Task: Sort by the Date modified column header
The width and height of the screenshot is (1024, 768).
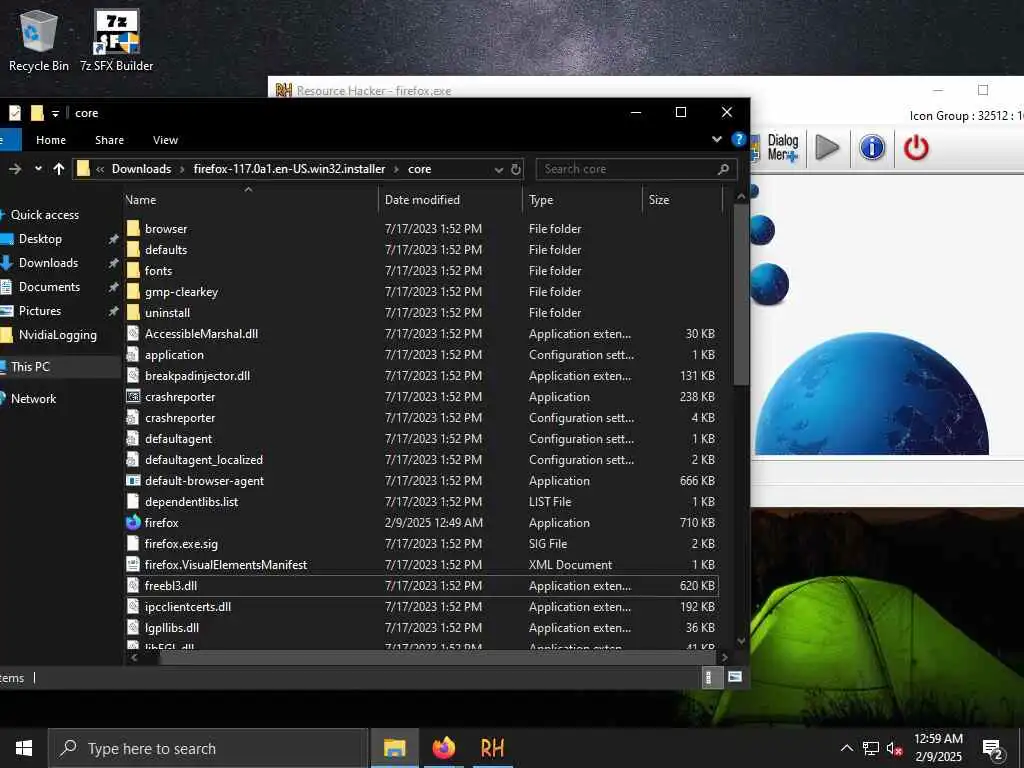Action: [x=450, y=200]
